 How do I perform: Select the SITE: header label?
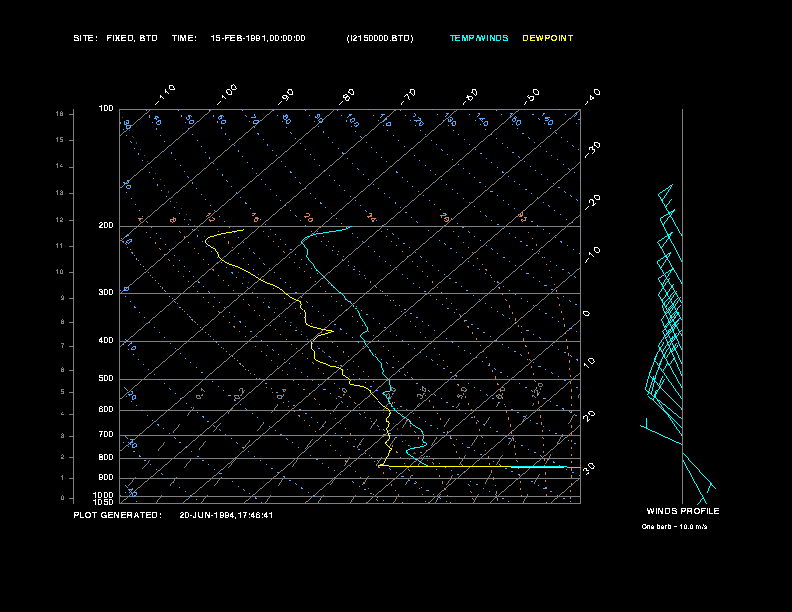(x=85, y=38)
